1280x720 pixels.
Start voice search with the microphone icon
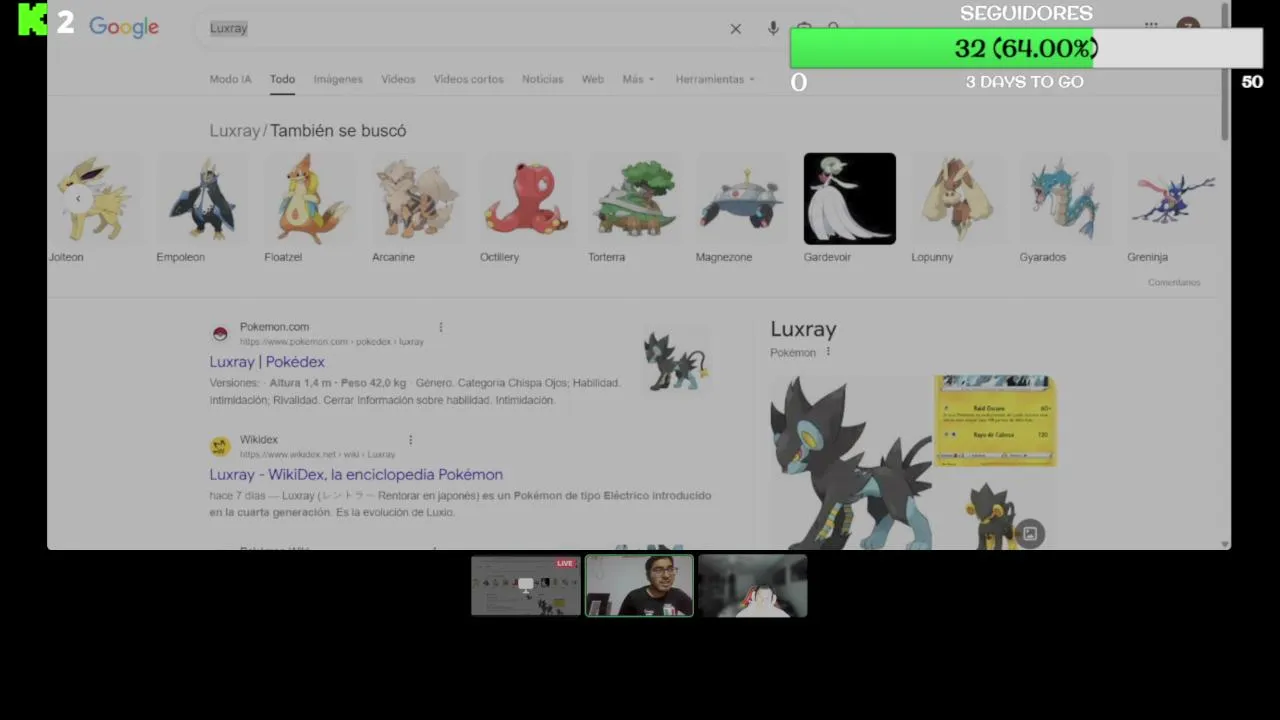coord(773,29)
